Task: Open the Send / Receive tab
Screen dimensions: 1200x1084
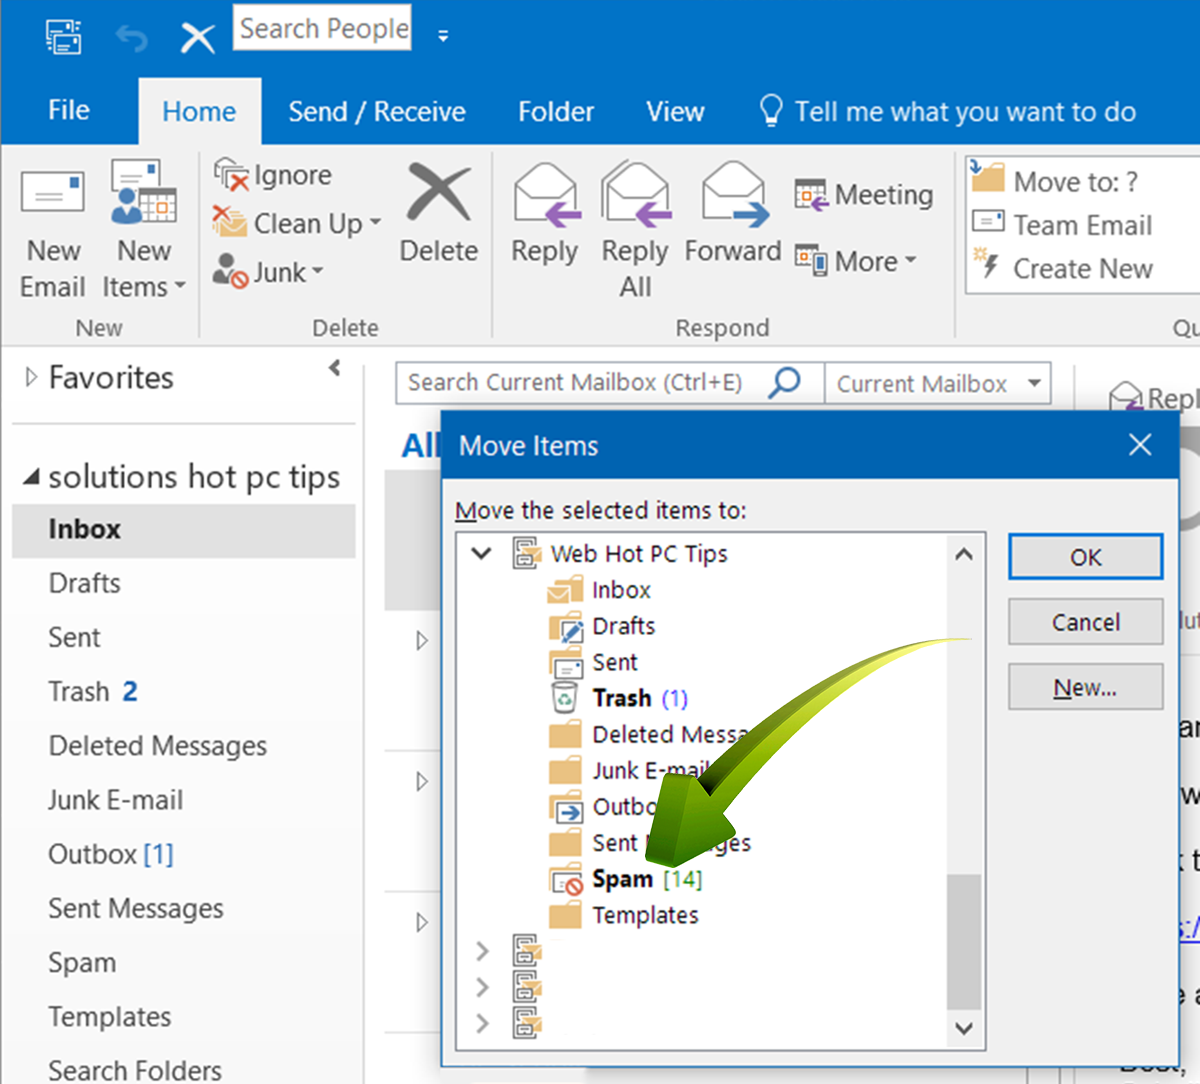Action: 377,111
